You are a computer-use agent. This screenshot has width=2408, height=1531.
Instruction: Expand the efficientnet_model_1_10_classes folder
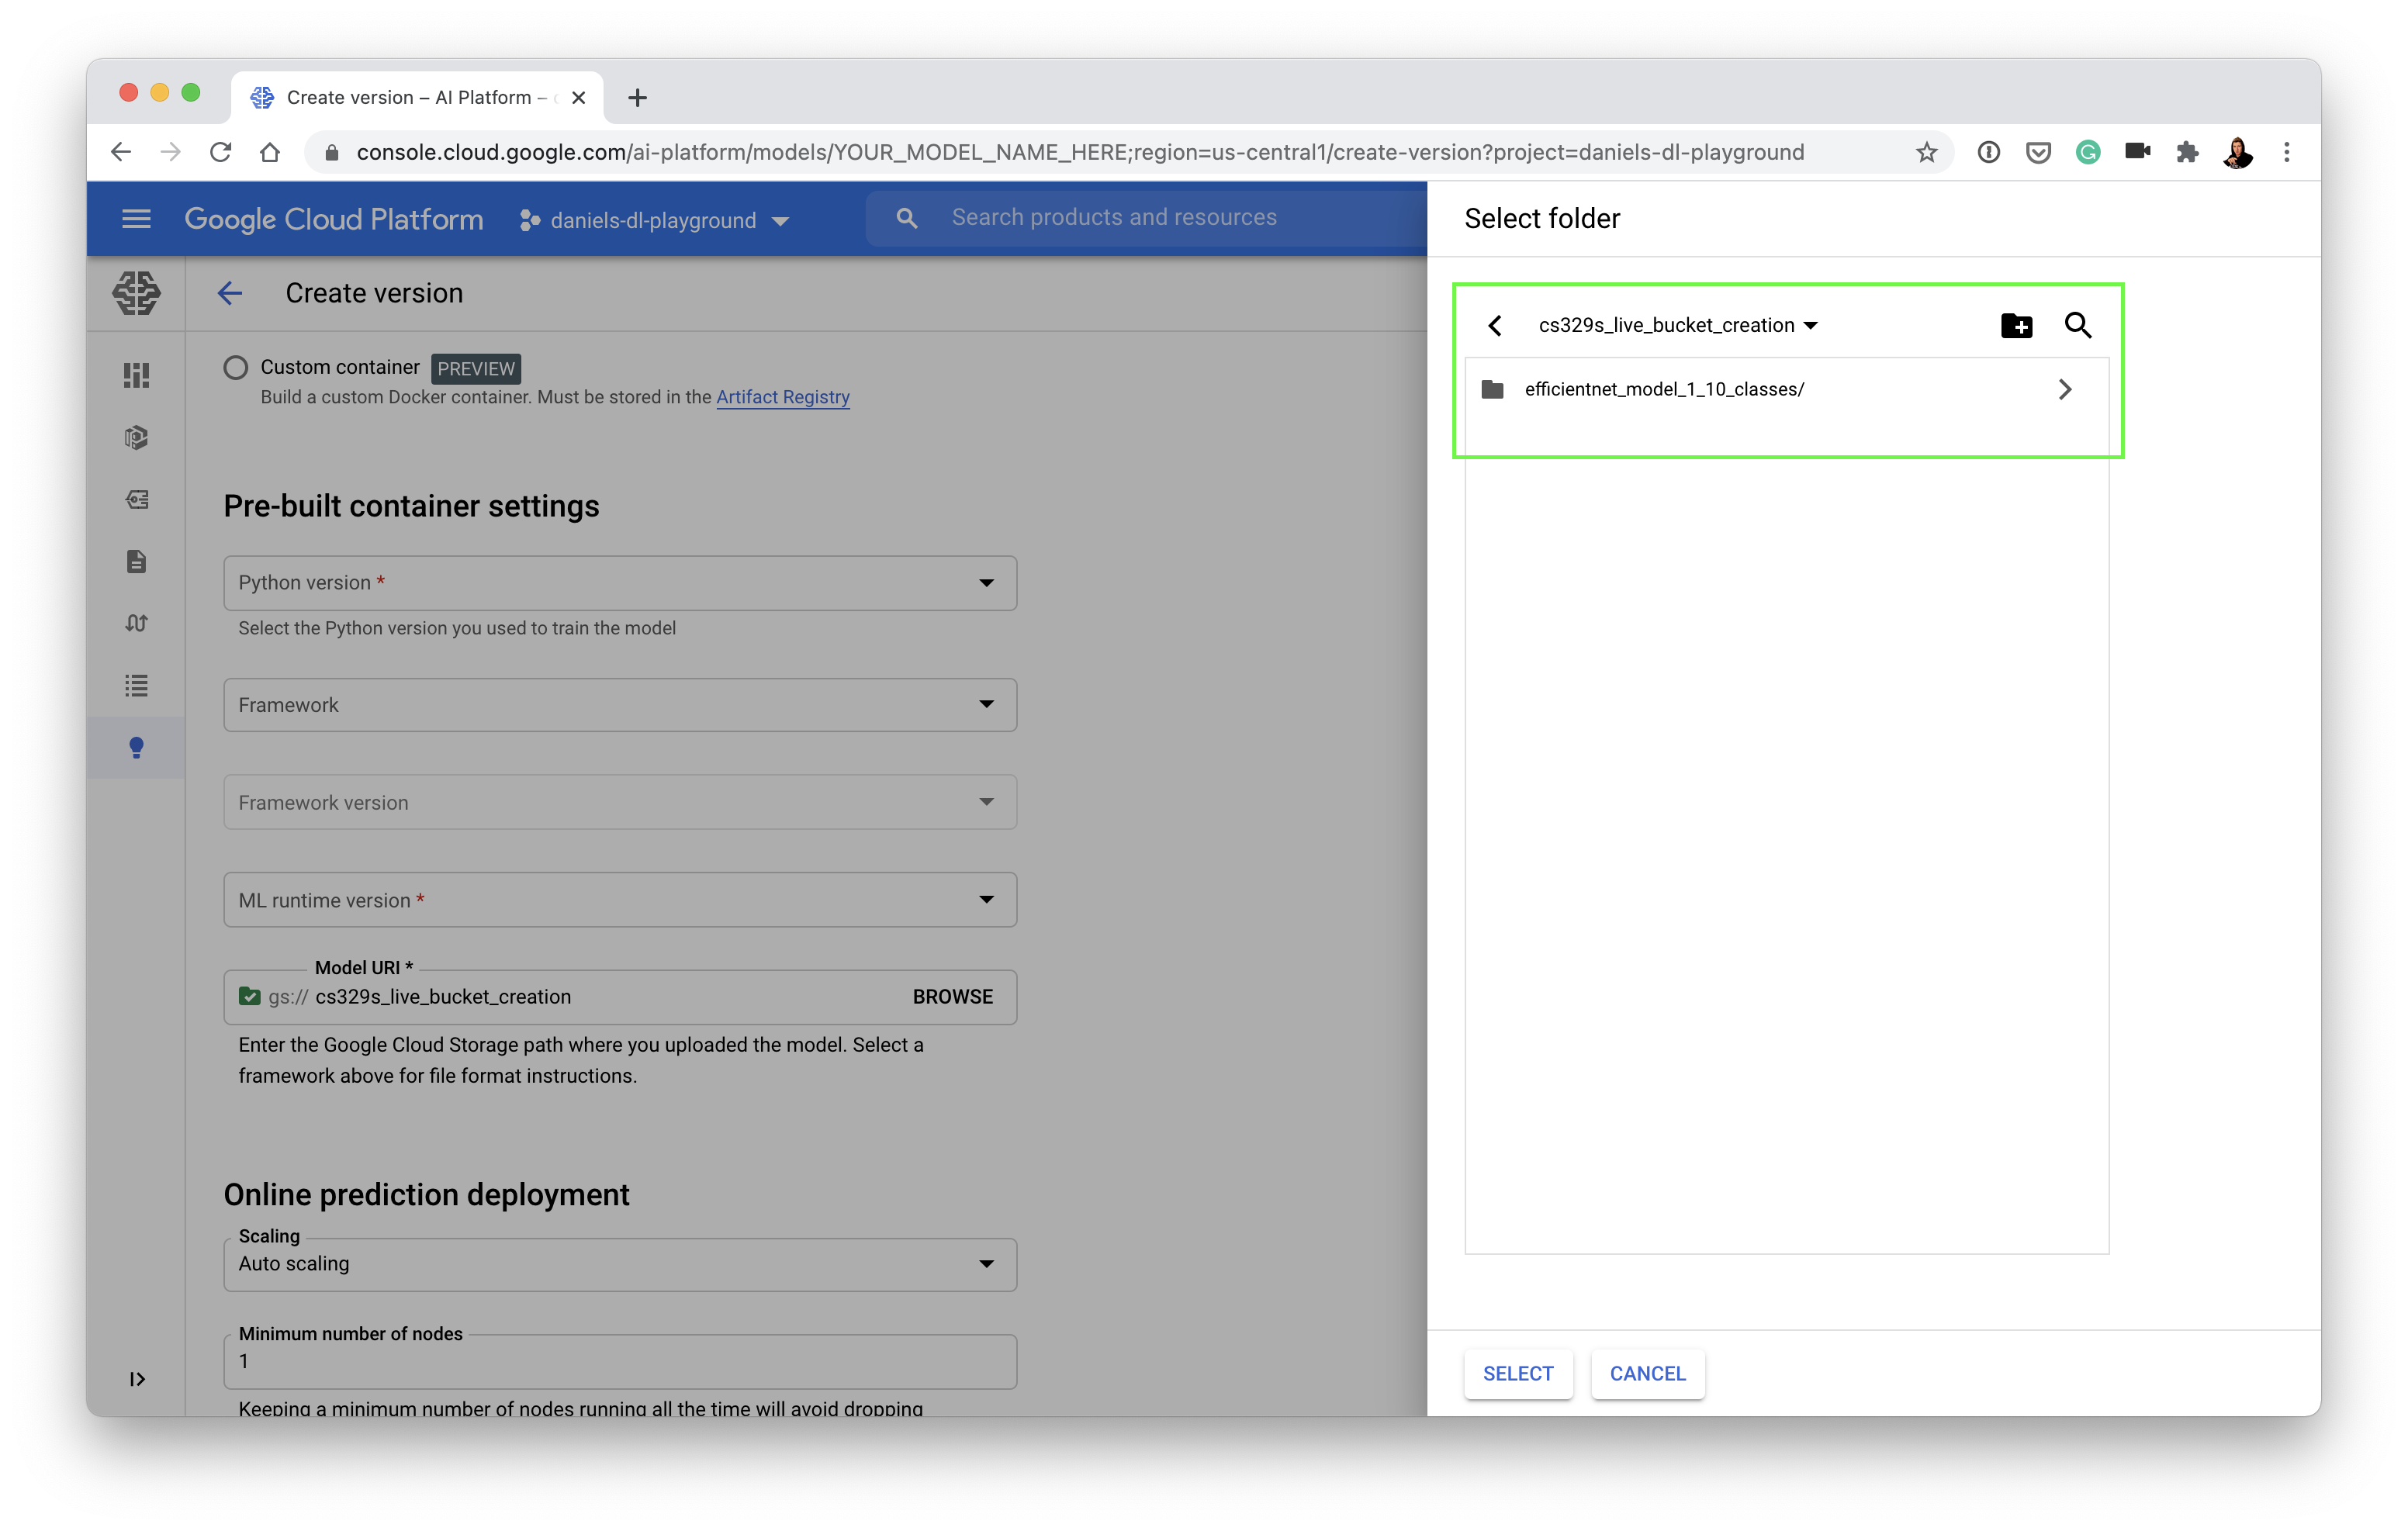point(2065,389)
